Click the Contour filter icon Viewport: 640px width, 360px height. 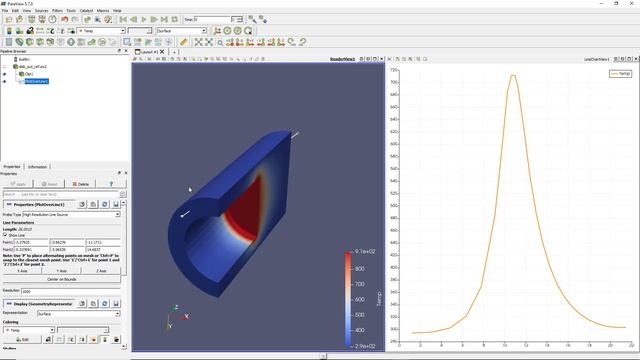pyautogui.click(x=19, y=42)
